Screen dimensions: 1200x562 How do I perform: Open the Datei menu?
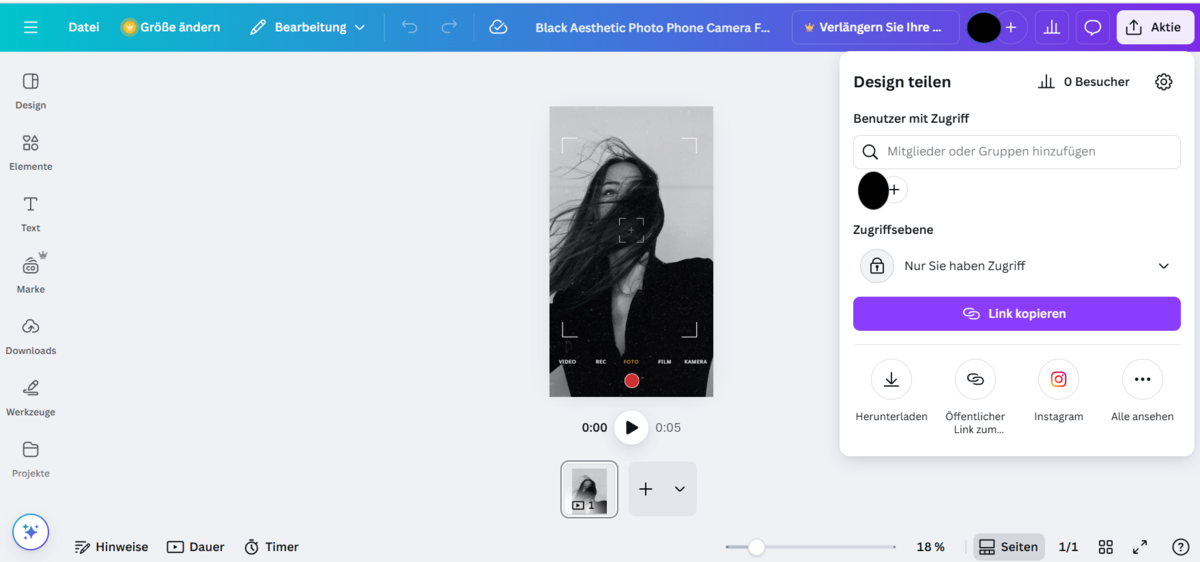[84, 27]
